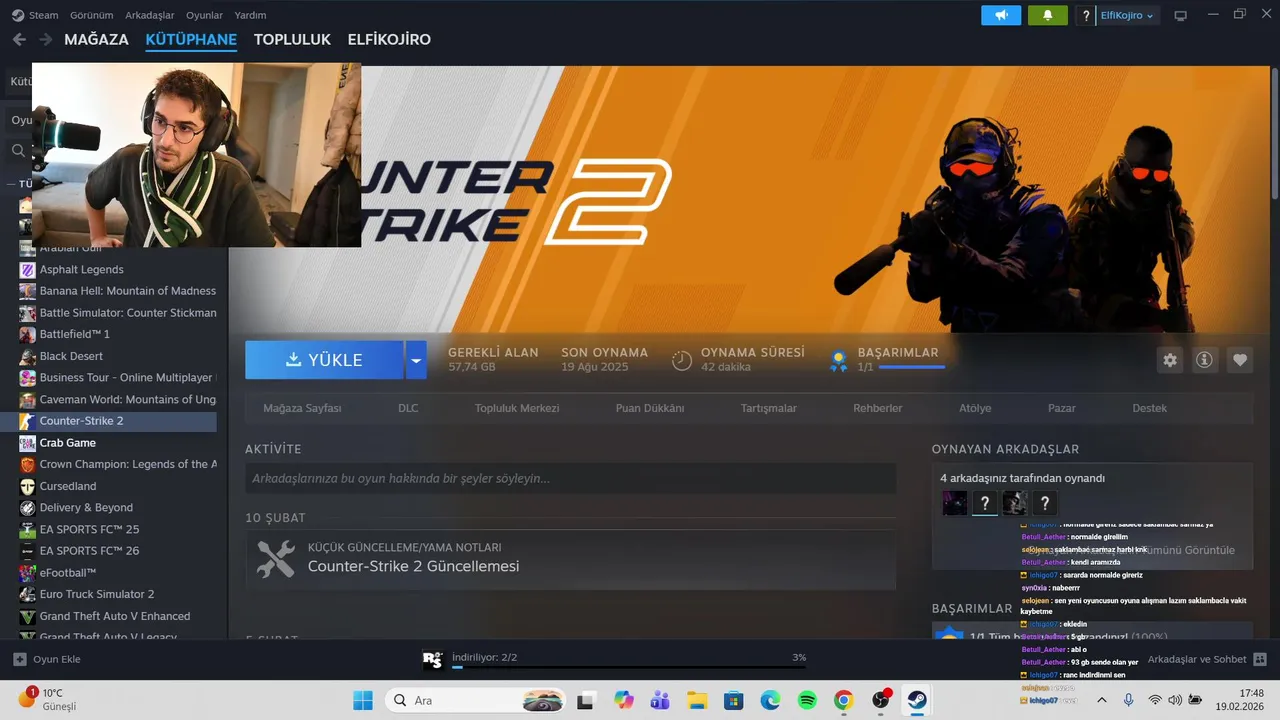Viewport: 1280px width, 720px height.
Task: Click the eFootball game icon
Action: [28, 572]
